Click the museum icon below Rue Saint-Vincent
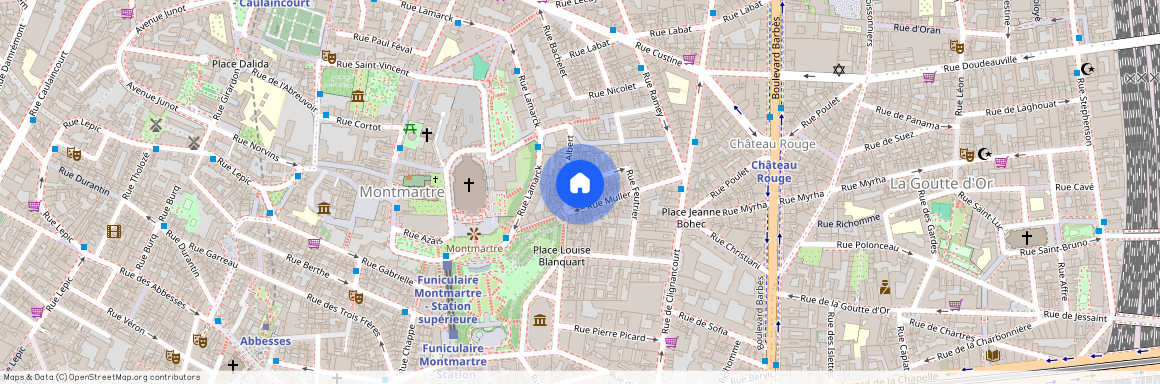 (x=359, y=97)
